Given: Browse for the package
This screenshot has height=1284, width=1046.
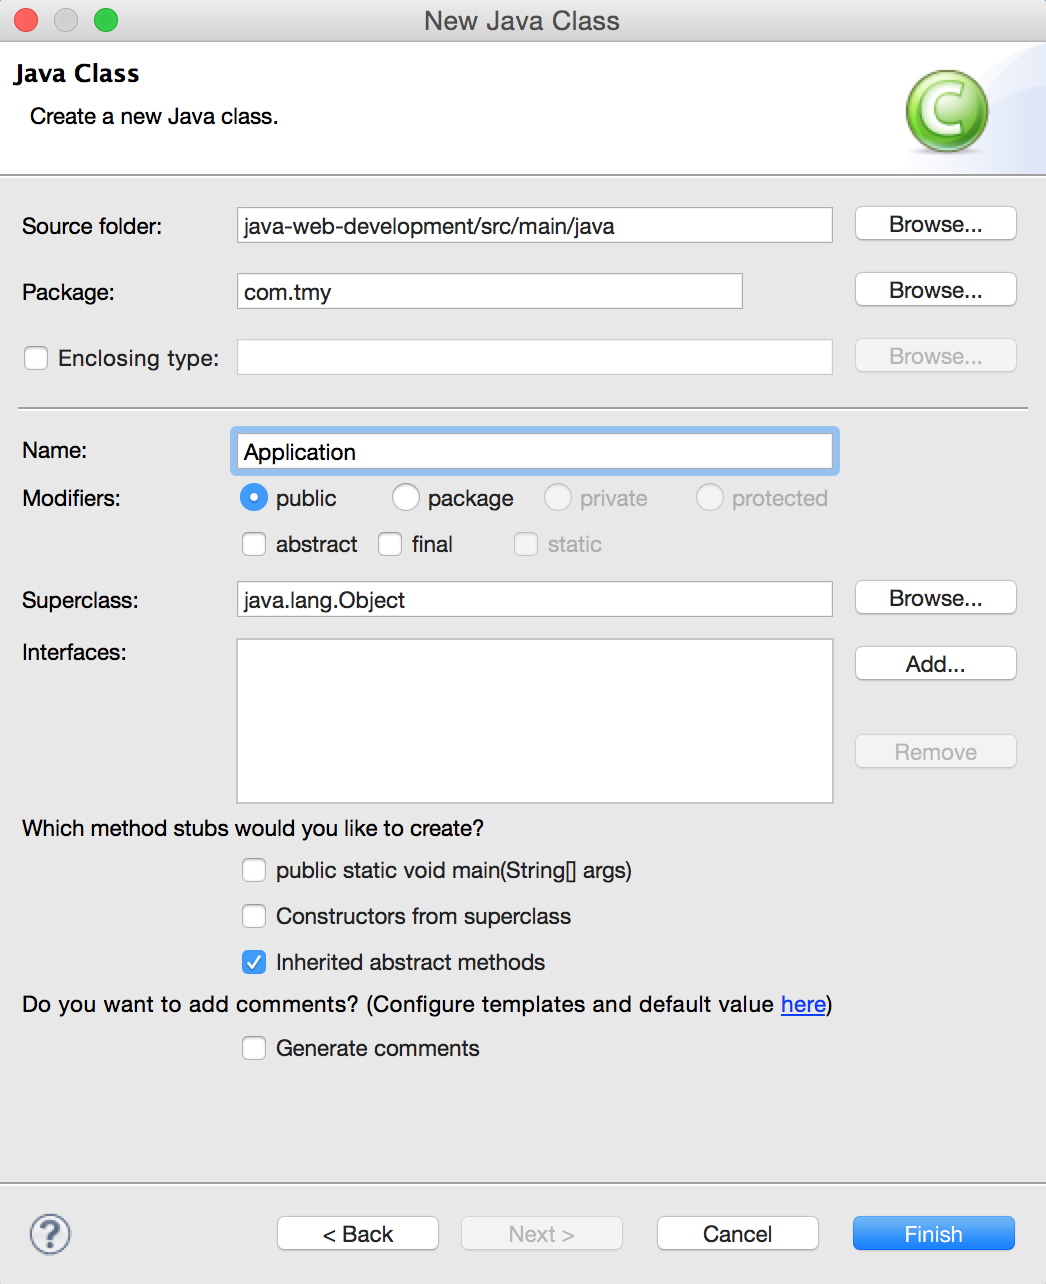Looking at the screenshot, I should pyautogui.click(x=935, y=290).
